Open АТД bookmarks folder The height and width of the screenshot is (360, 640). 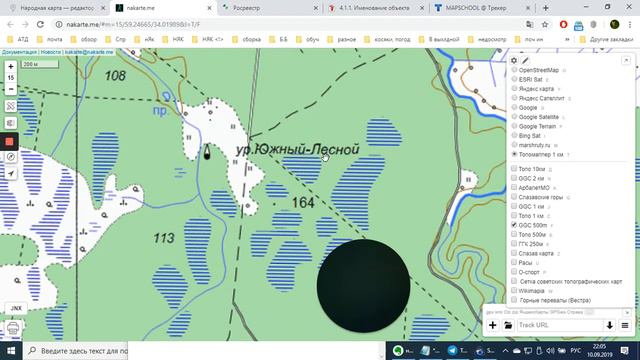18,40
